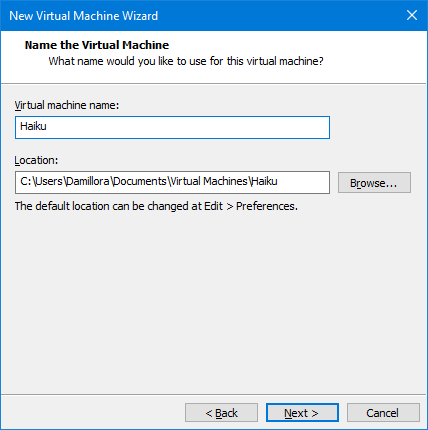Close the New Virtual Machine Wizard
This screenshot has height=430, width=428.
point(412,15)
